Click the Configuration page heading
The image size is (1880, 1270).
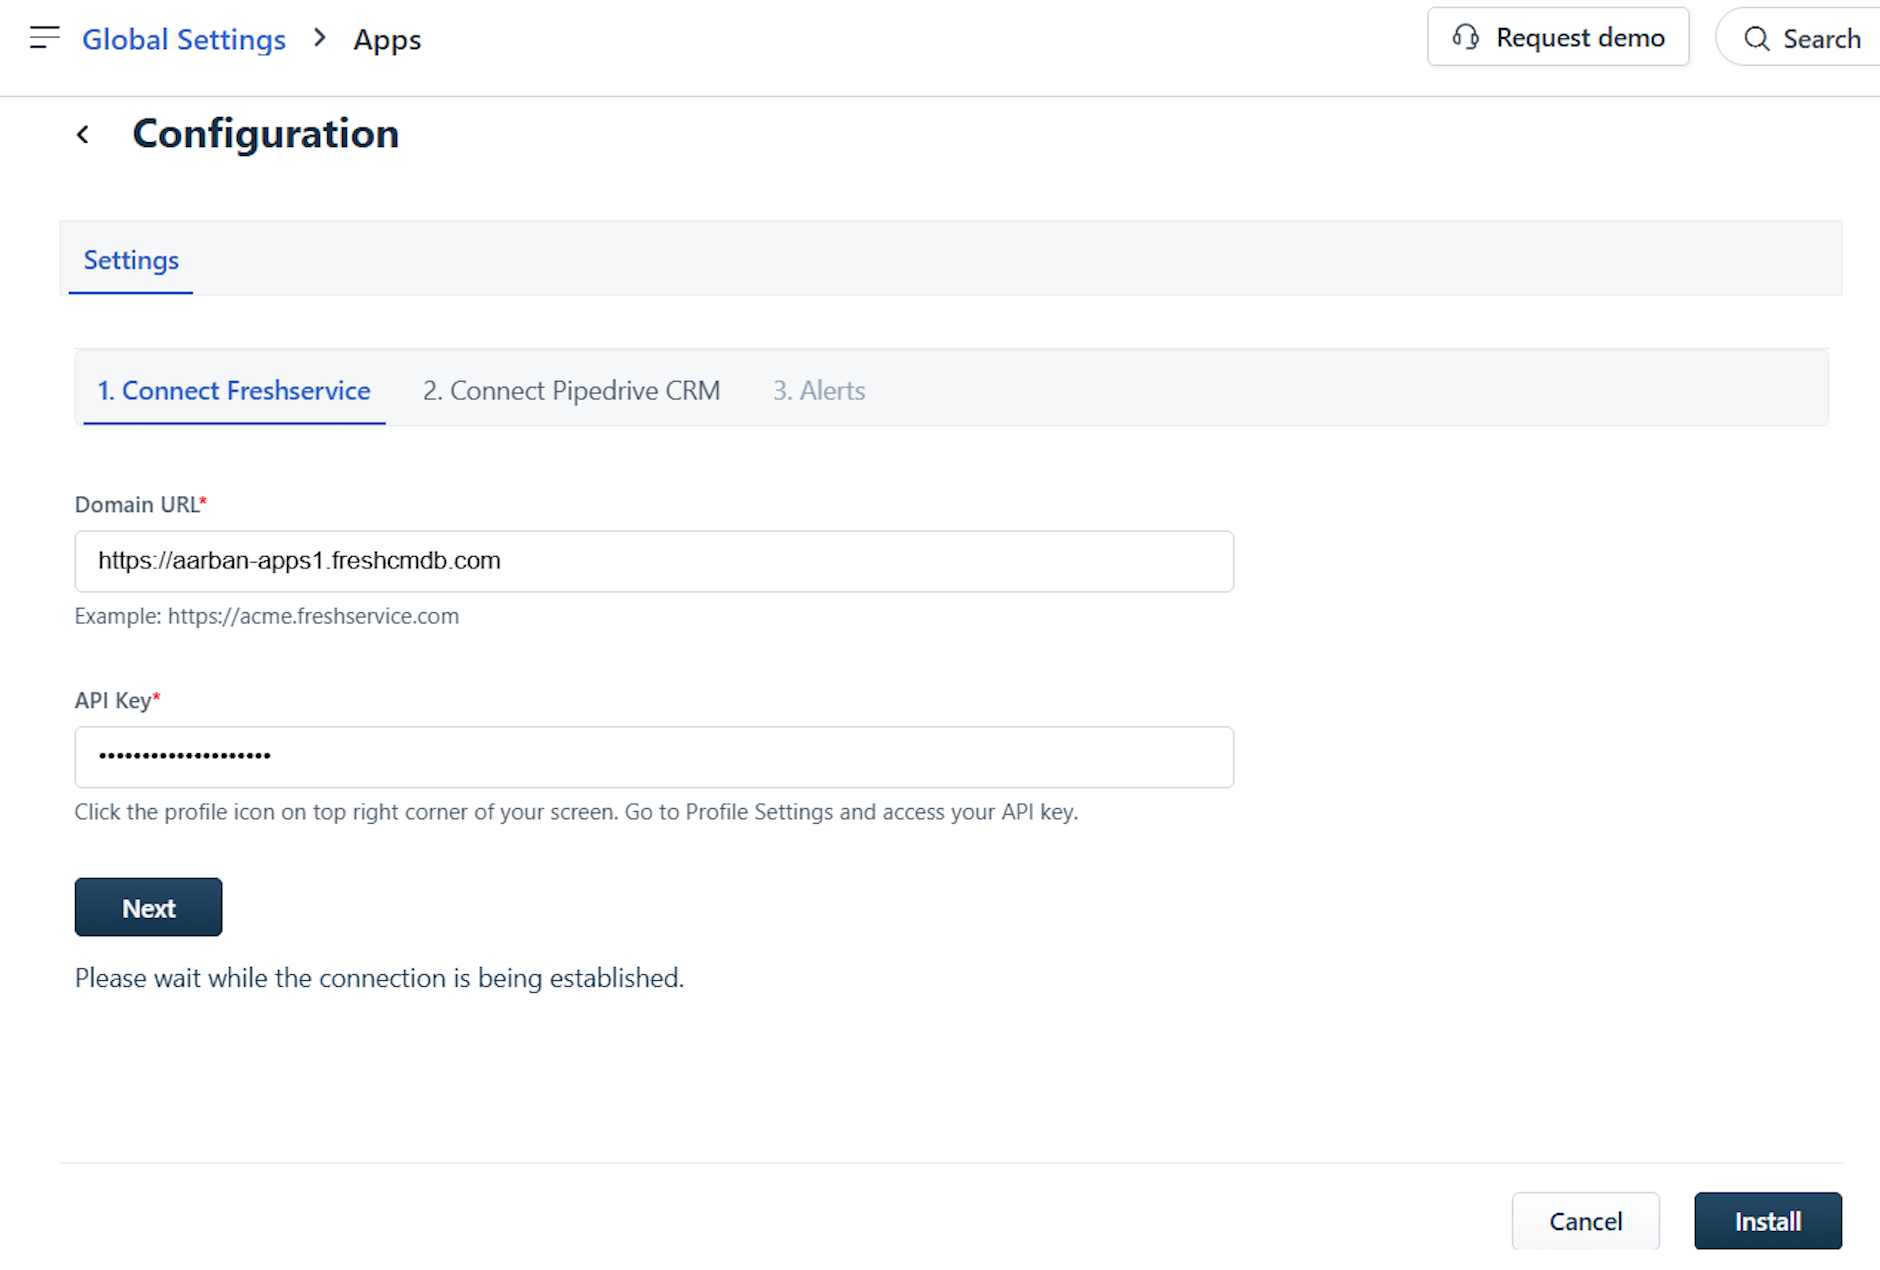tap(266, 134)
